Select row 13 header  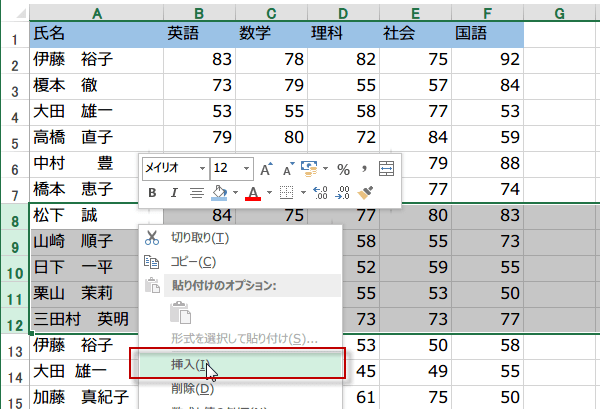pyautogui.click(x=15, y=347)
